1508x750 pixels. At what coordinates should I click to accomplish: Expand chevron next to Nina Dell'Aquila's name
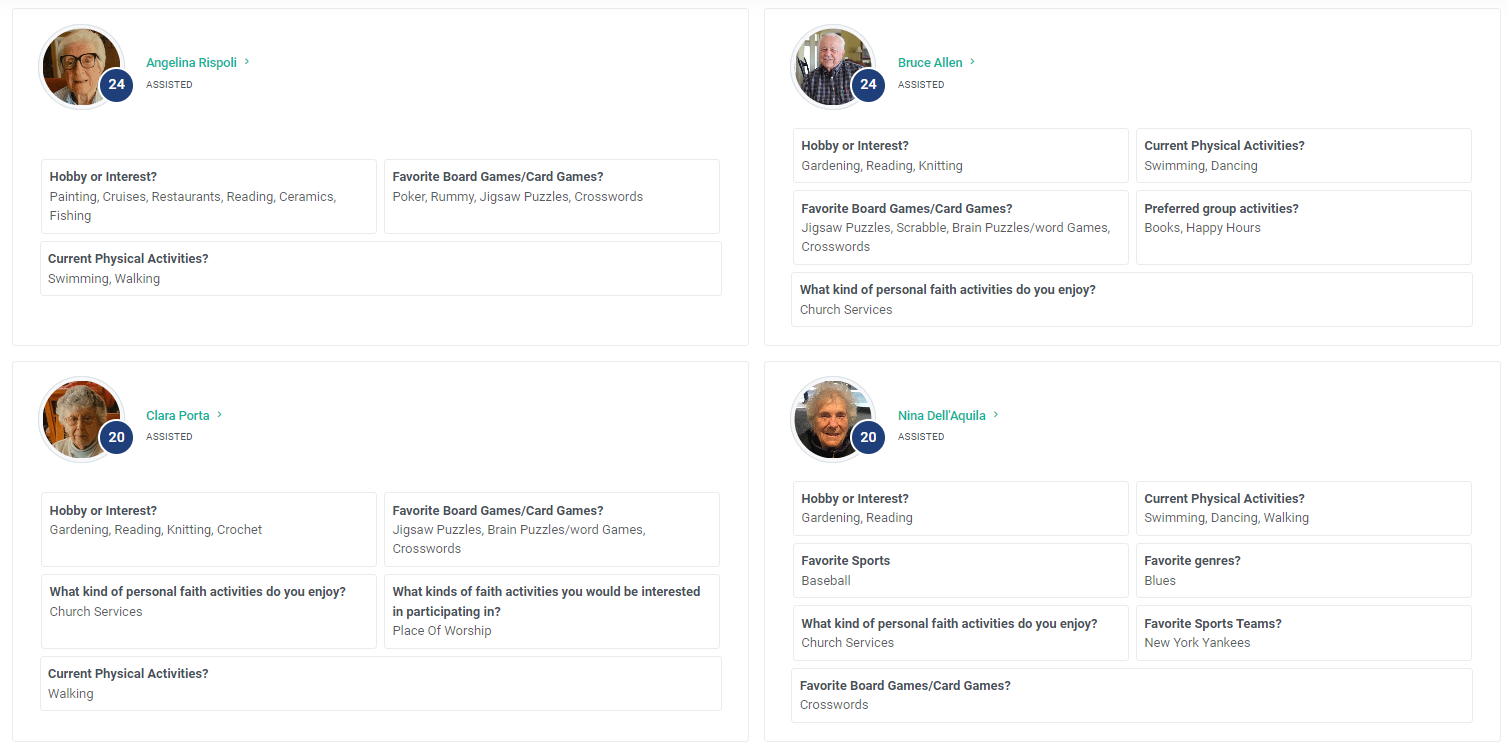click(996, 415)
